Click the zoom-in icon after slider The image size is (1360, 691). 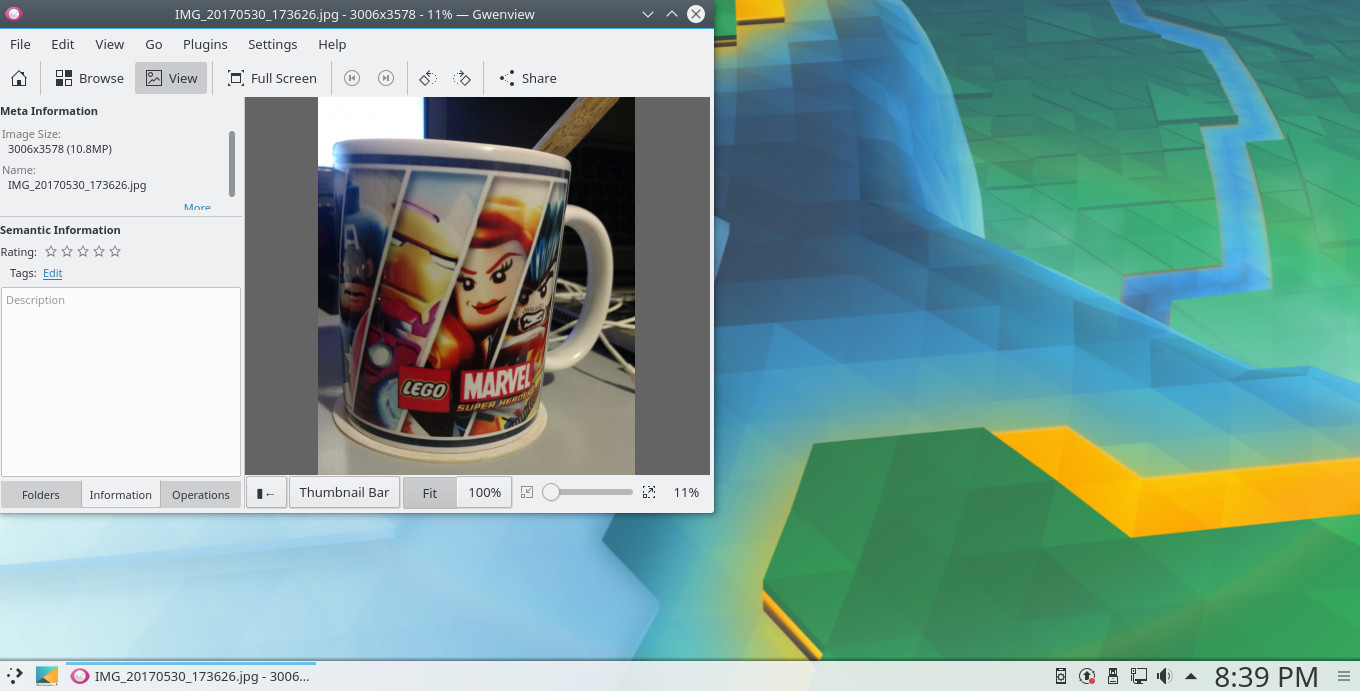coord(649,492)
